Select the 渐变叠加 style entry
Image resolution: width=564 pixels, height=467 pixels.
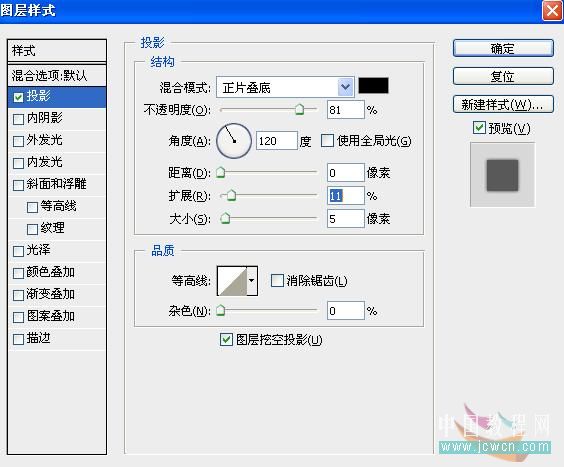click(57, 295)
